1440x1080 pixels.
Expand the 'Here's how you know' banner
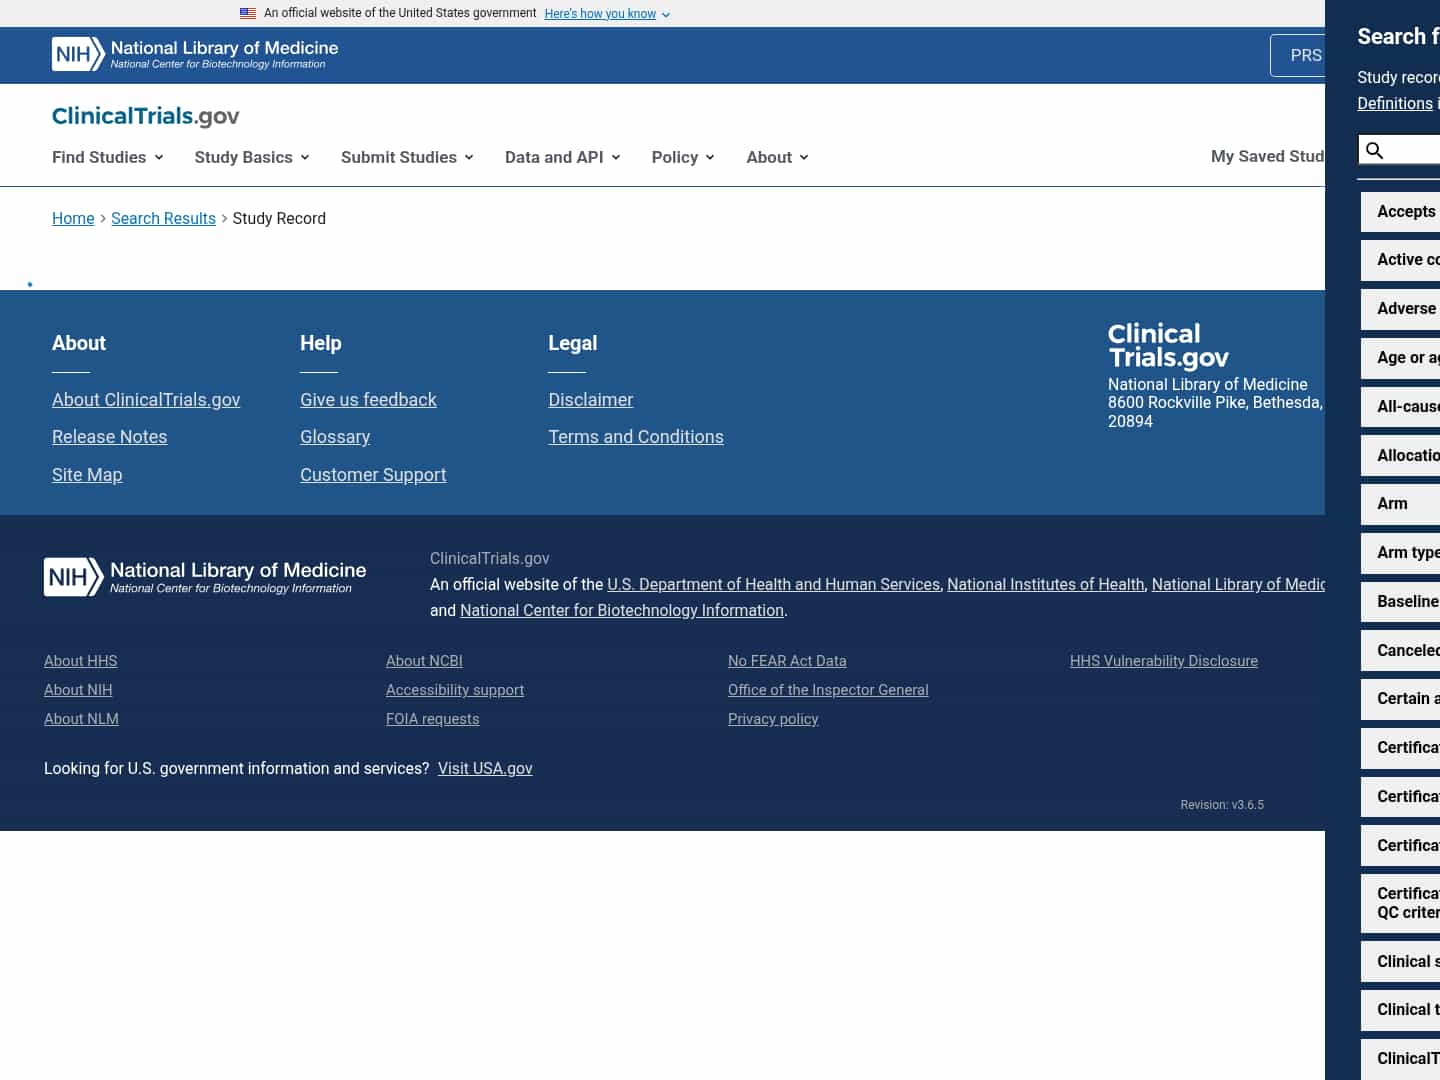pos(607,14)
